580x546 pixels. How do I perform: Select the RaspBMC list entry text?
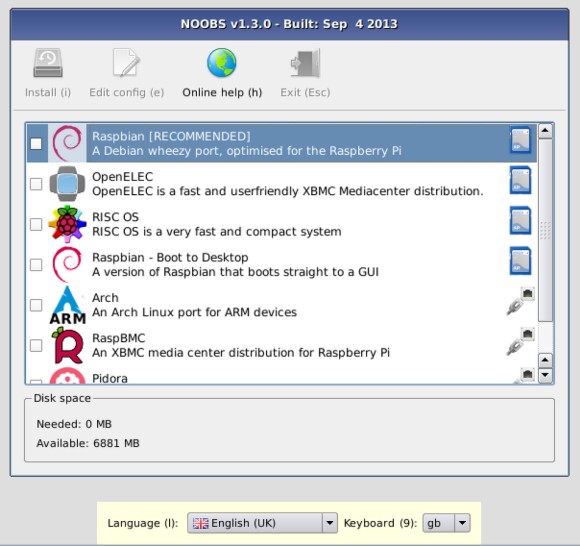(x=241, y=346)
